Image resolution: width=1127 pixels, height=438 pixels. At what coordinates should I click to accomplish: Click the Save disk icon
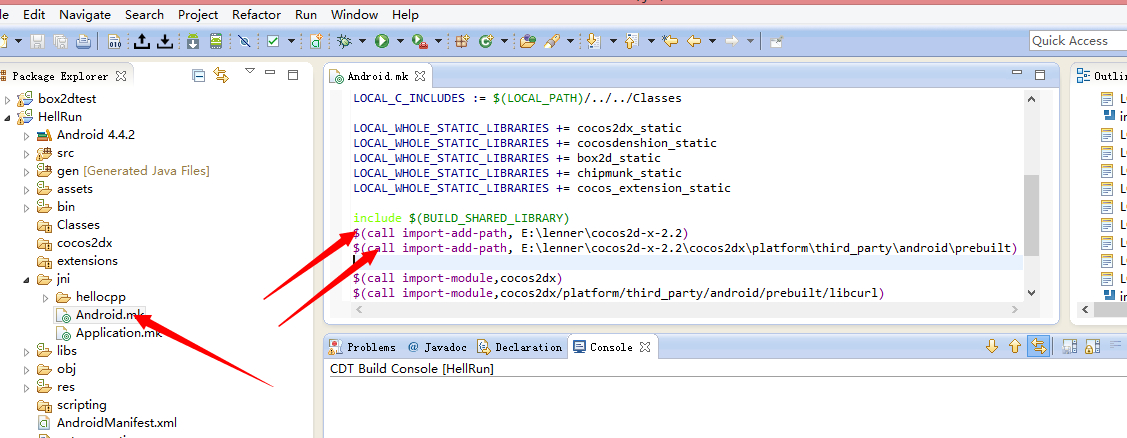click(37, 41)
